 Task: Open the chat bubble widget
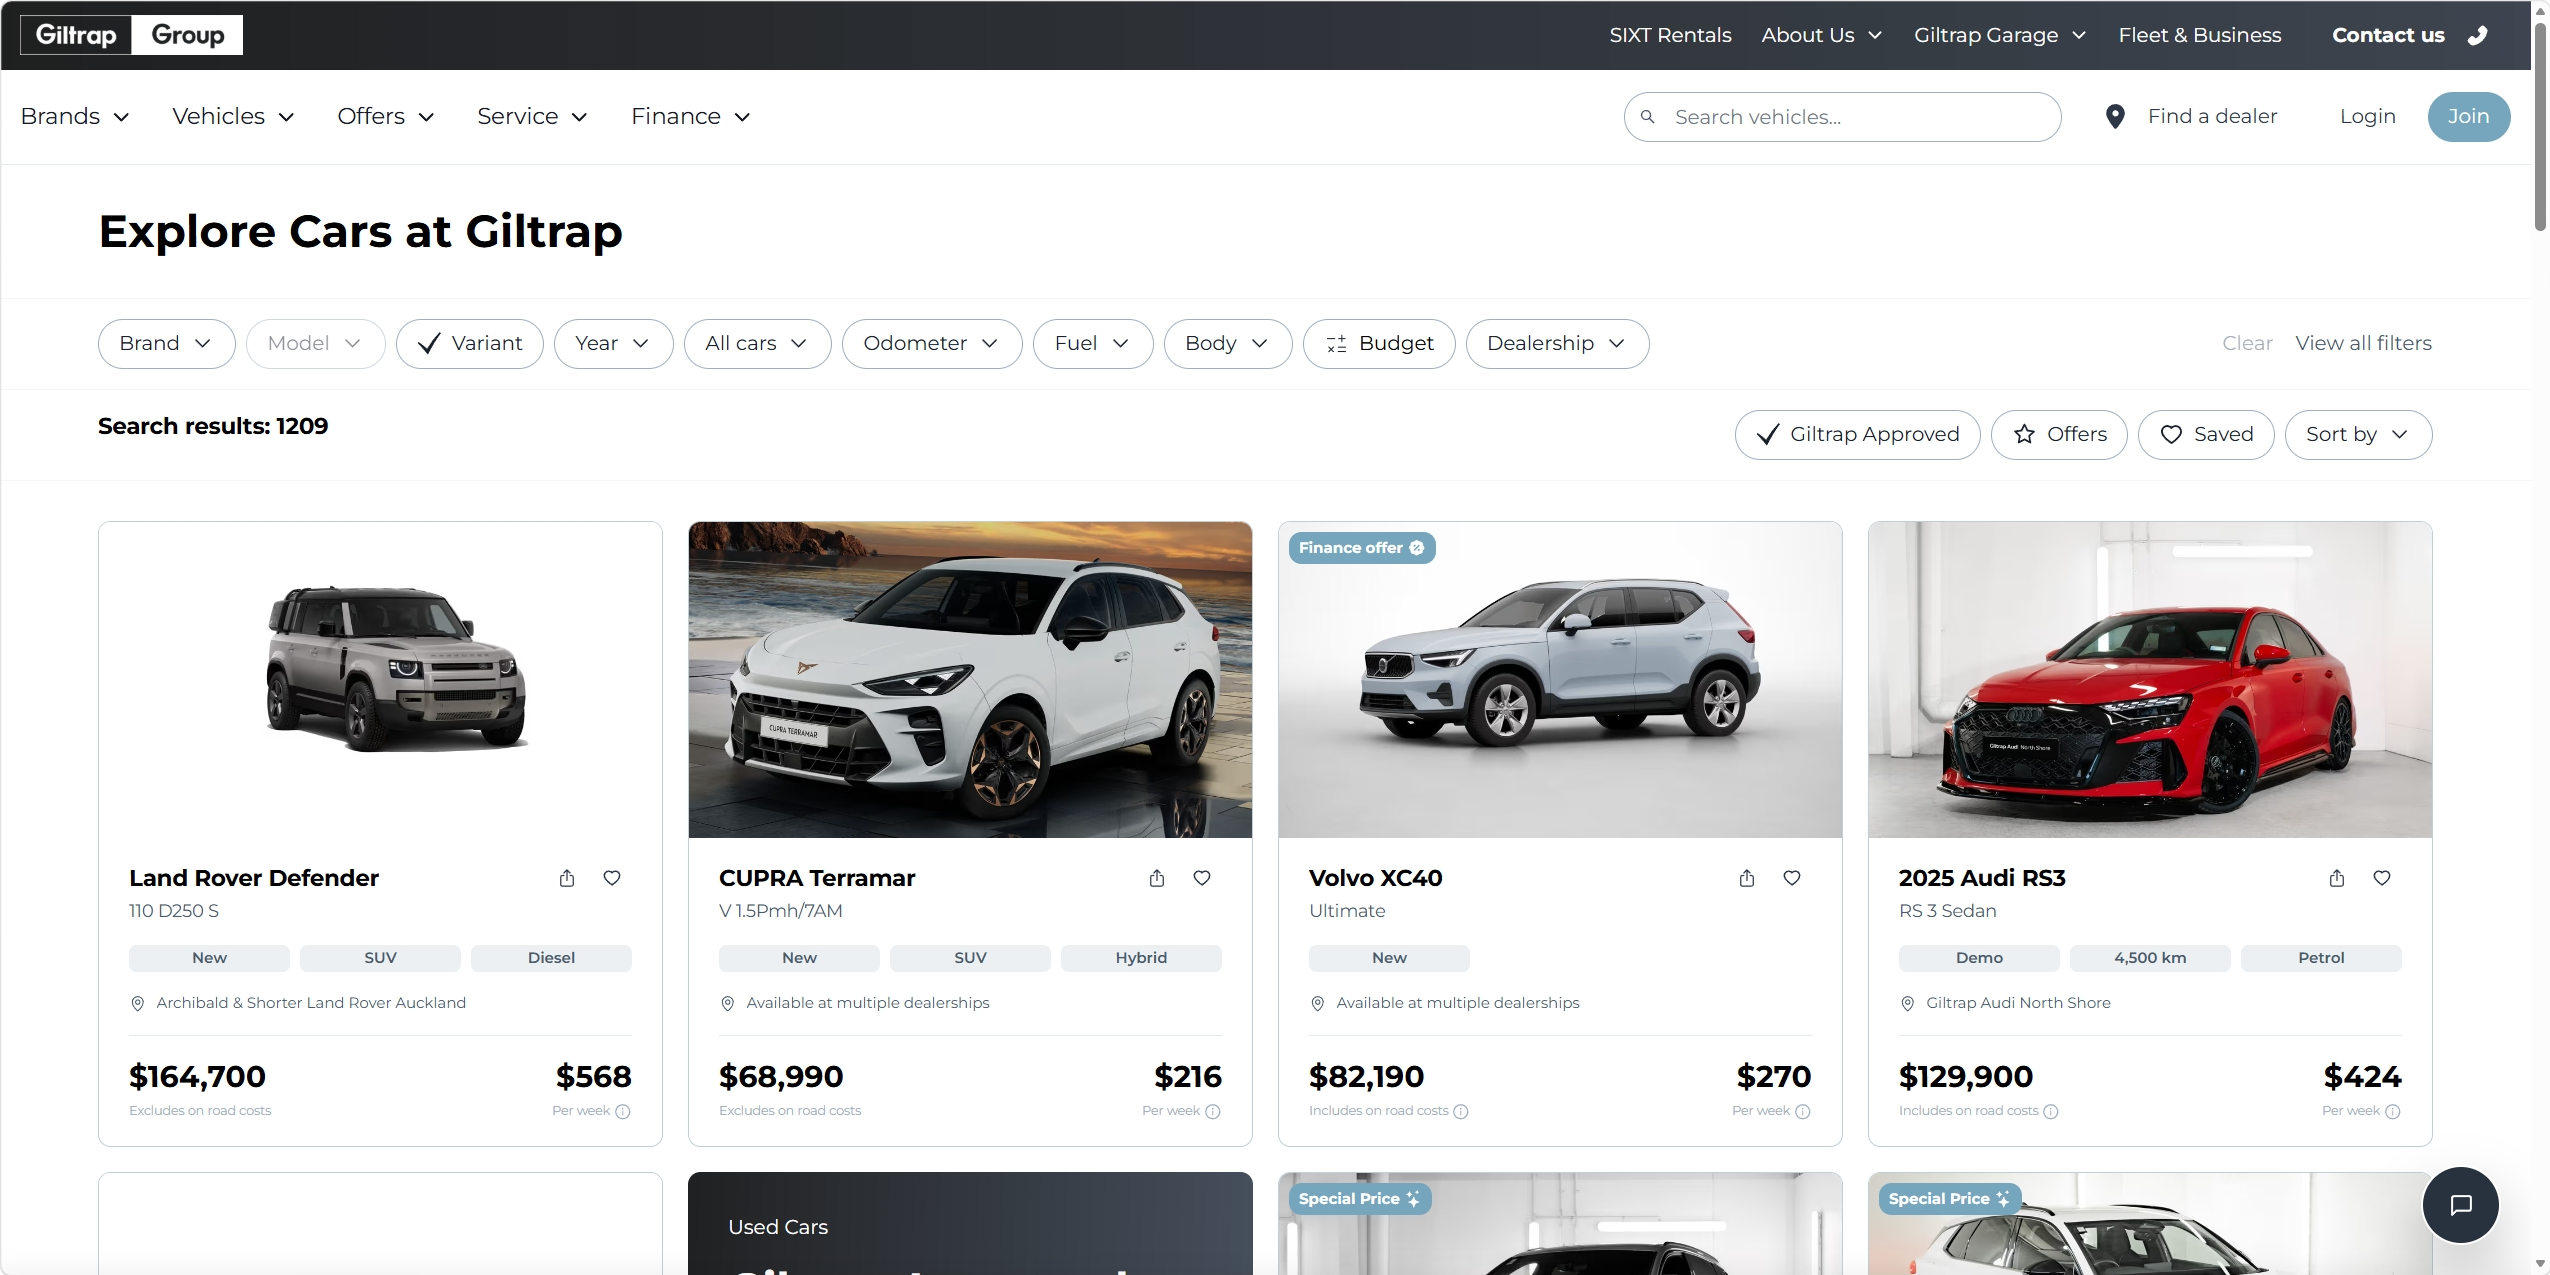tap(2460, 1205)
